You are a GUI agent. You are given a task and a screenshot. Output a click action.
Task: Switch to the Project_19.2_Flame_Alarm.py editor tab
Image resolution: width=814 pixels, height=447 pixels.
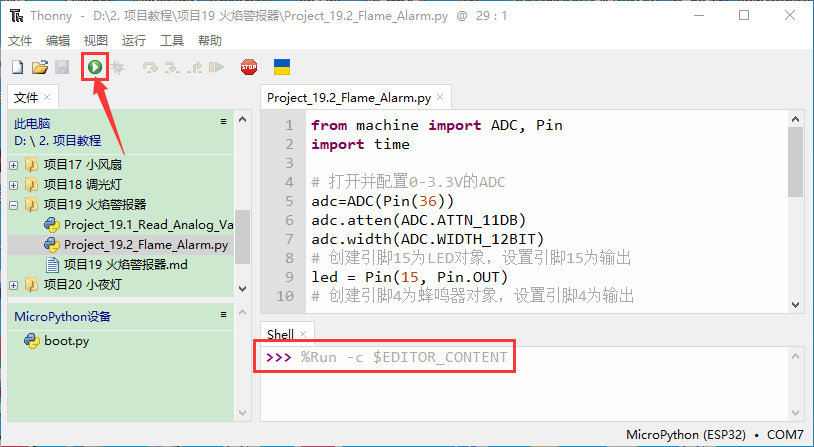pyautogui.click(x=349, y=98)
